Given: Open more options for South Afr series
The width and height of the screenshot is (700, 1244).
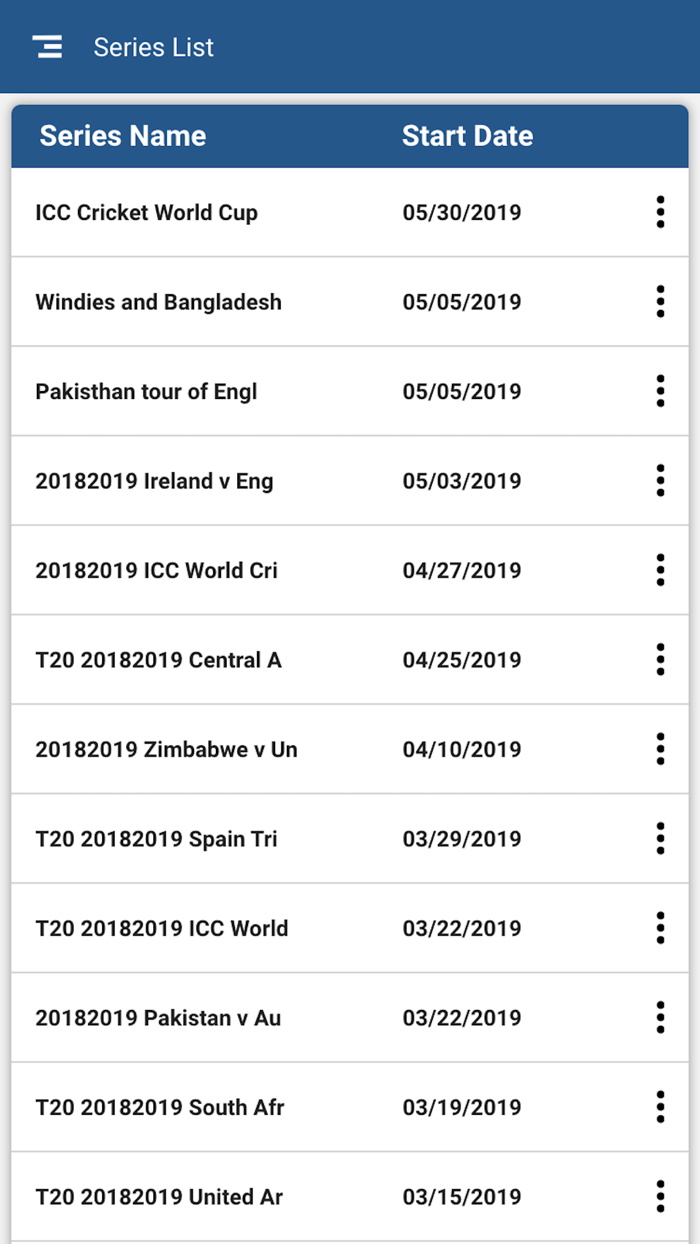Looking at the screenshot, I should [660, 1107].
